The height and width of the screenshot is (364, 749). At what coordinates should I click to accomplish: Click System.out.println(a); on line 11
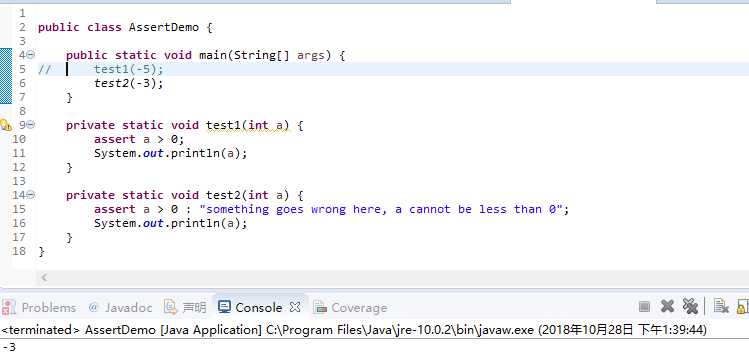pyautogui.click(x=171, y=153)
